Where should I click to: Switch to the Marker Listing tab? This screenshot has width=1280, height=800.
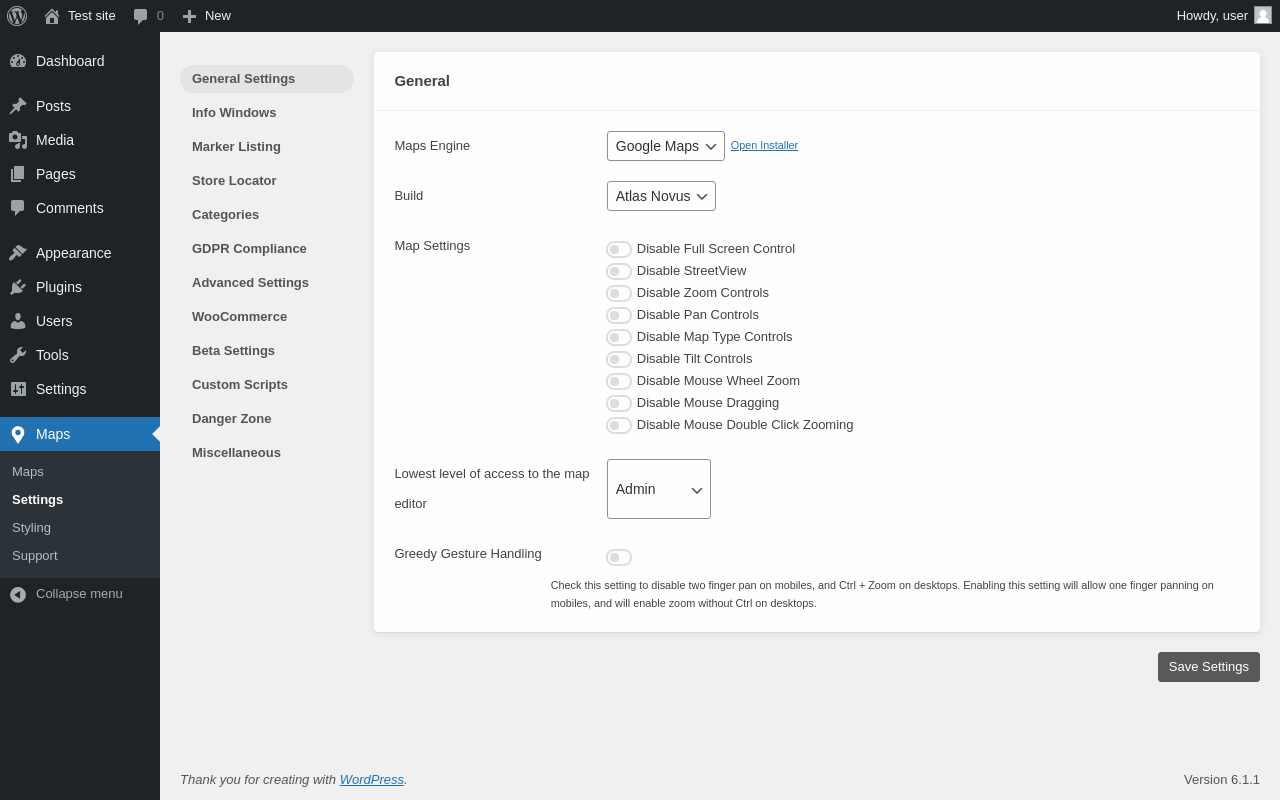tap(236, 147)
